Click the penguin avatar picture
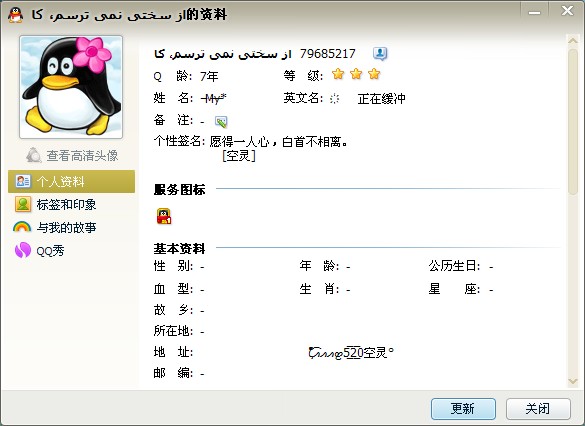 pyautogui.click(x=71, y=87)
